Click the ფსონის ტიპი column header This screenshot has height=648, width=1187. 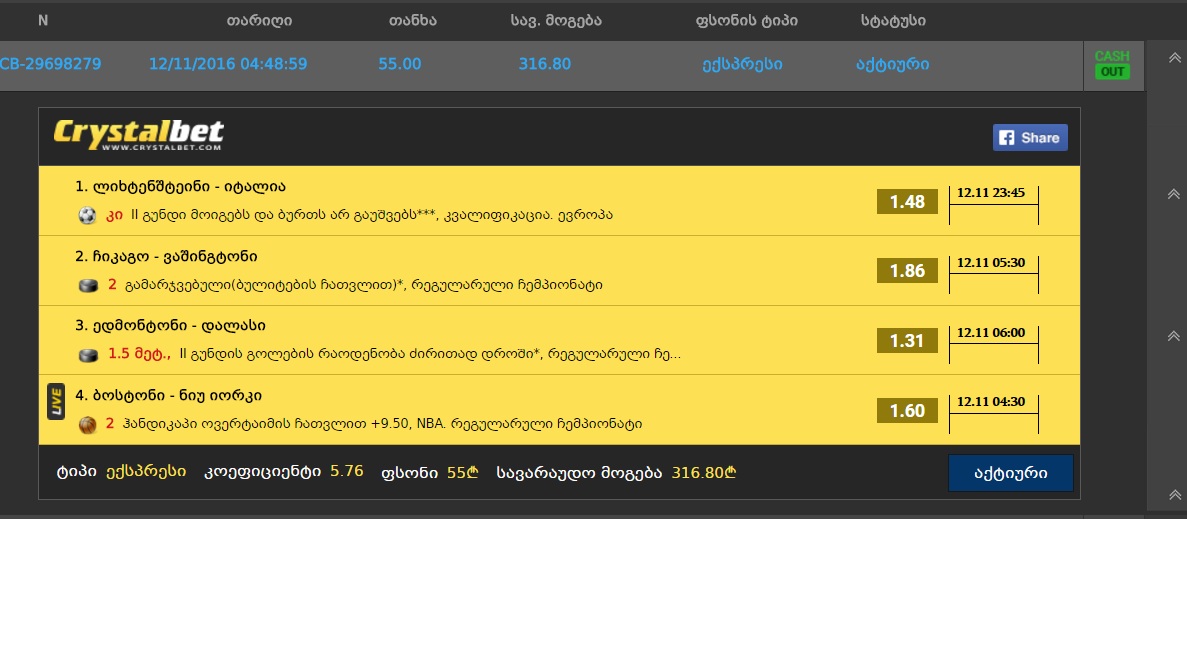tap(746, 20)
